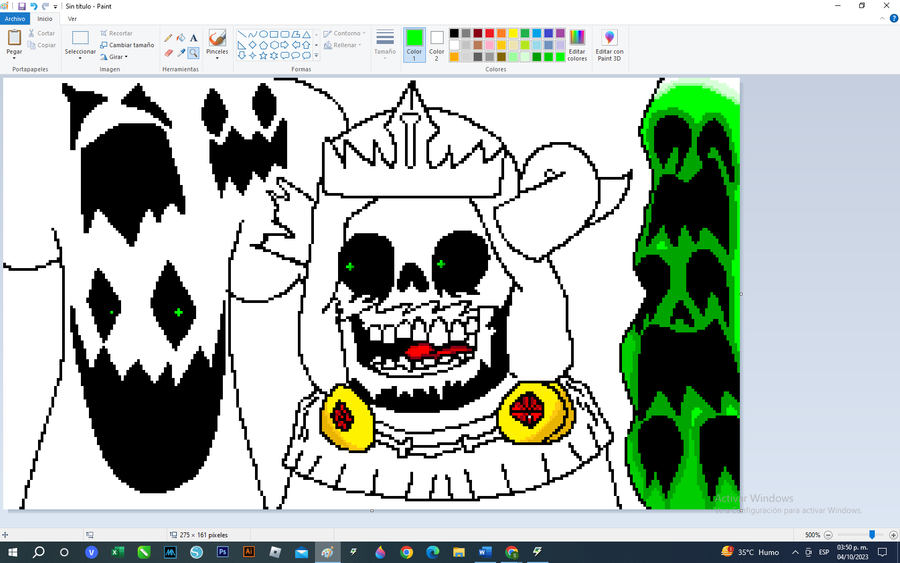Viewport: 900px width, 563px height.
Task: Open File Explorer from the taskbar
Action: [x=459, y=552]
